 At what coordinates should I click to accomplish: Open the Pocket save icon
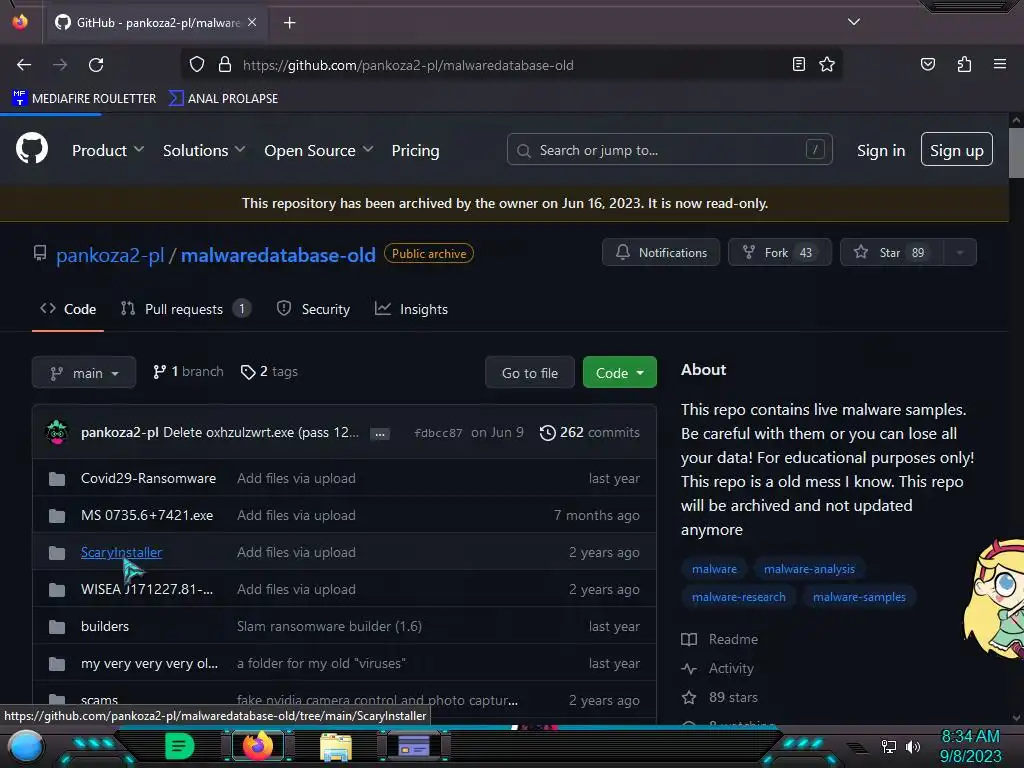(x=927, y=64)
